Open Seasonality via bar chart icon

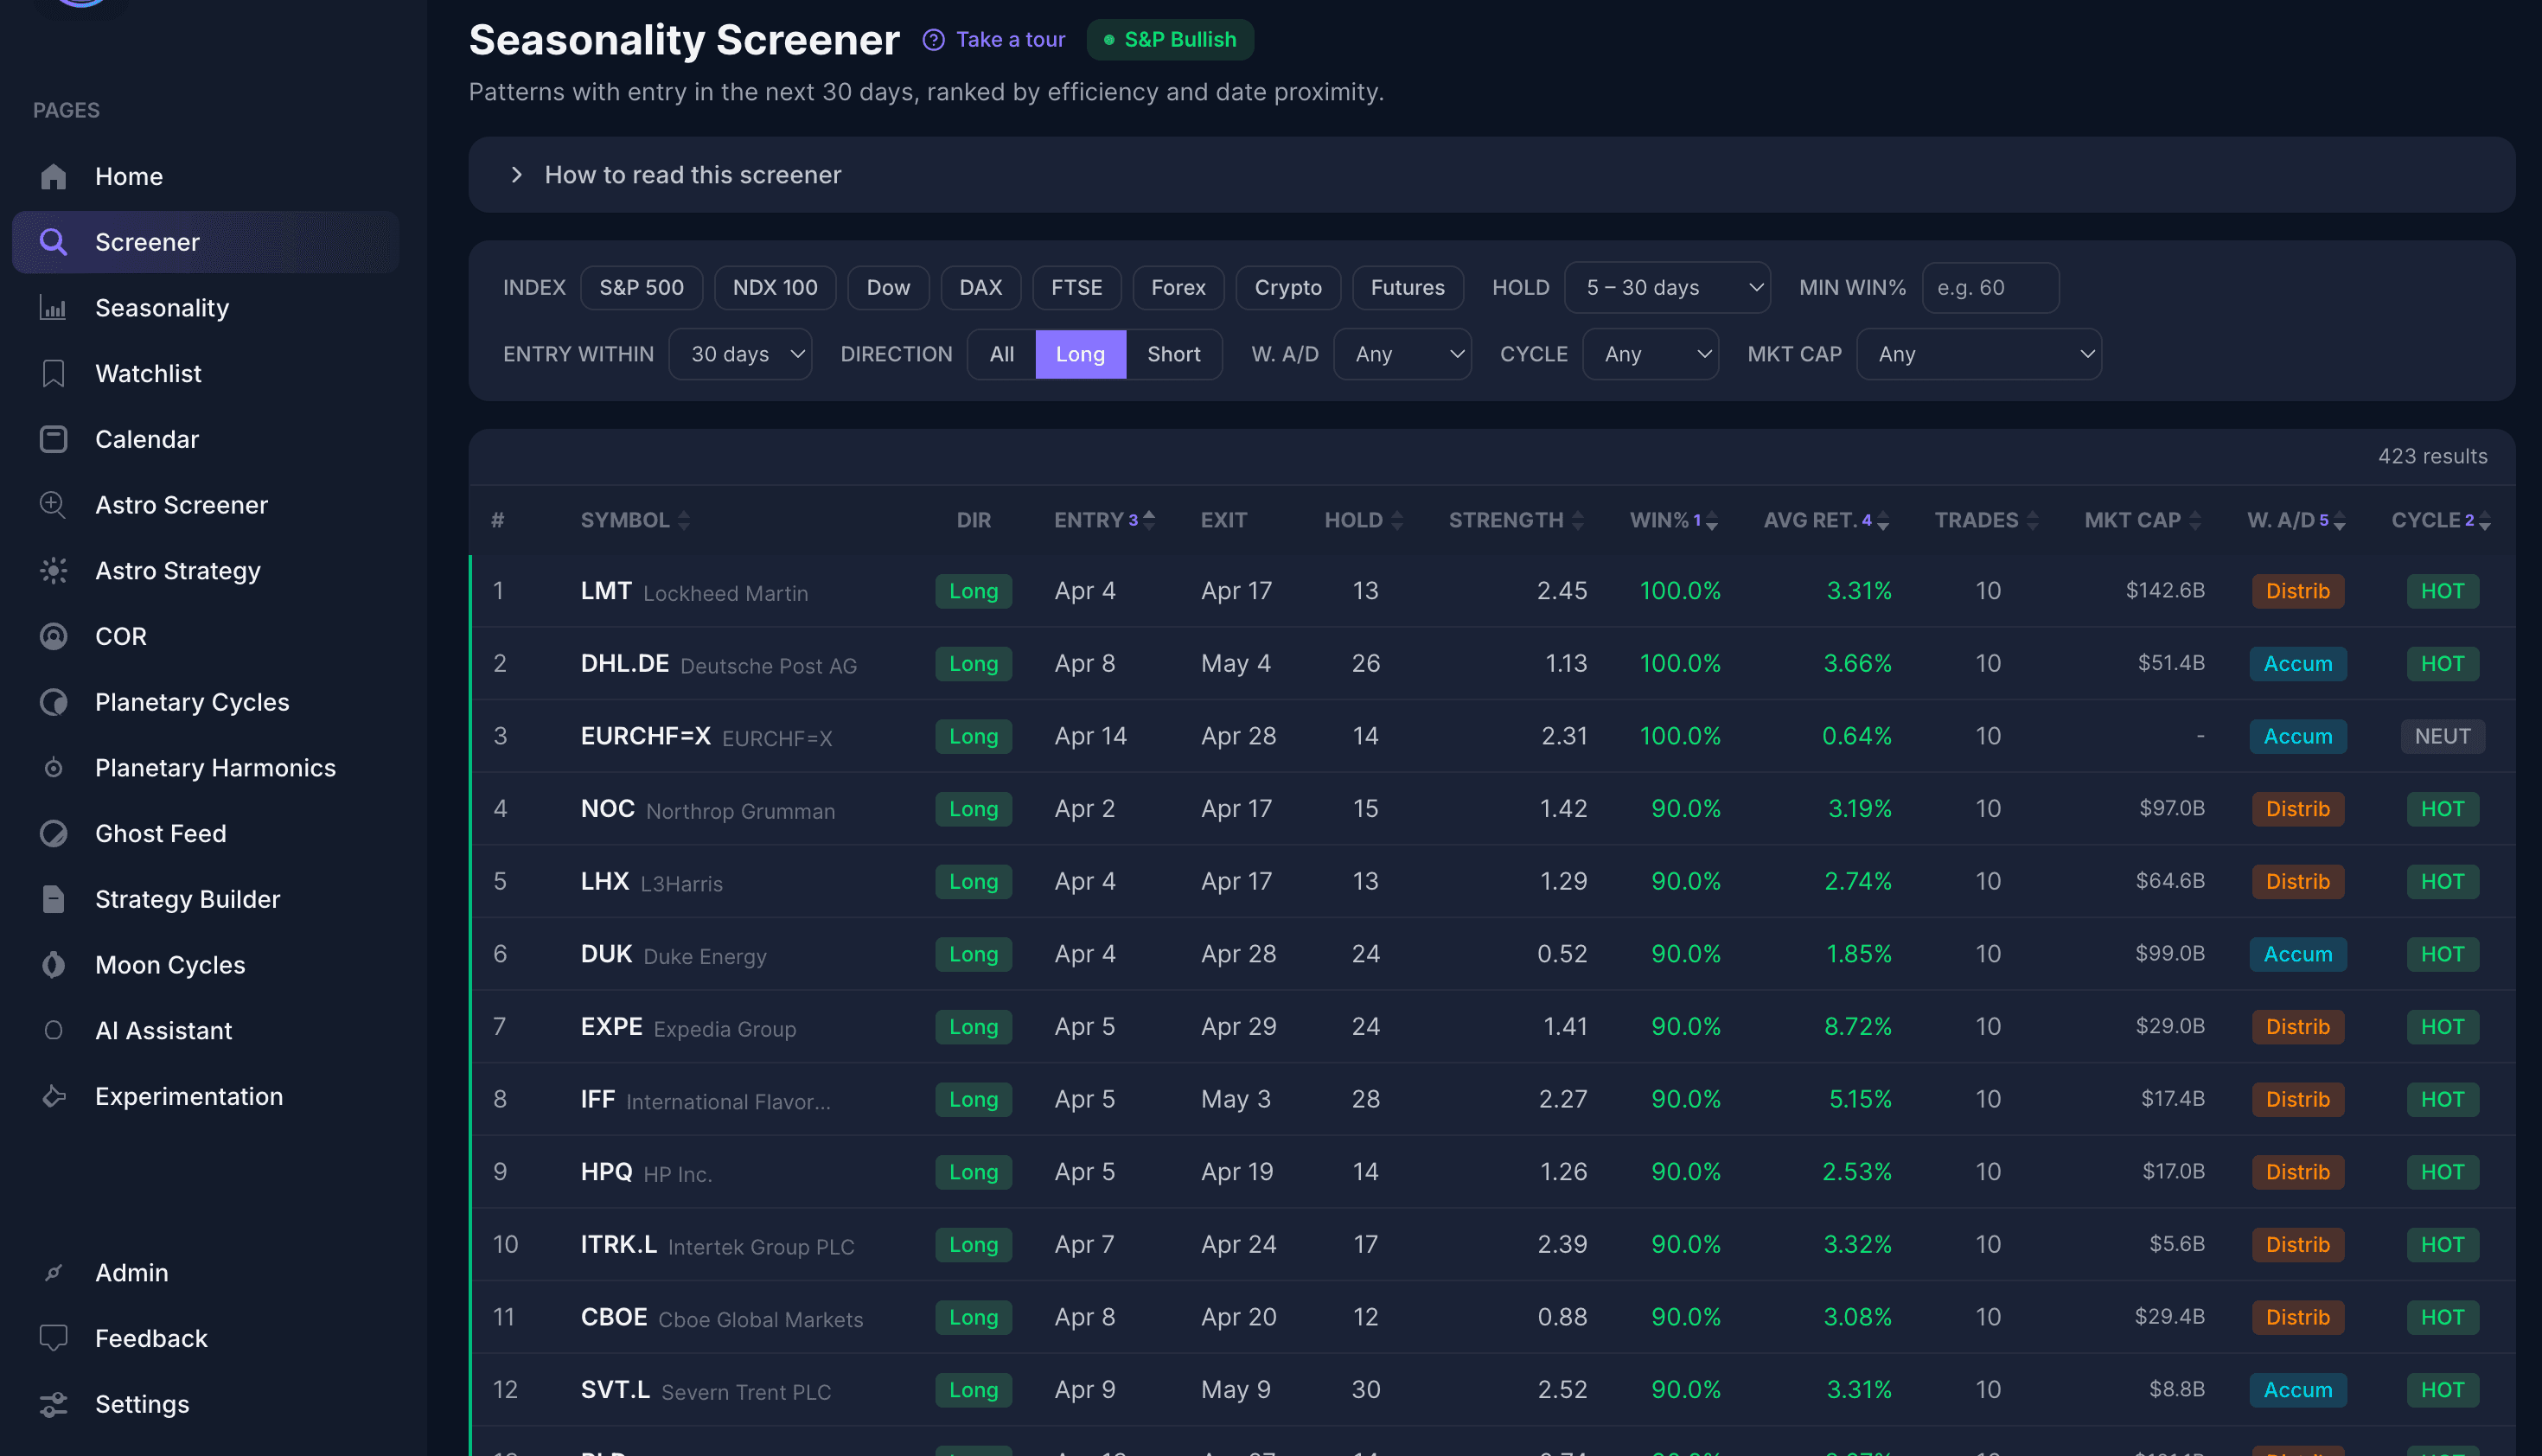53,308
